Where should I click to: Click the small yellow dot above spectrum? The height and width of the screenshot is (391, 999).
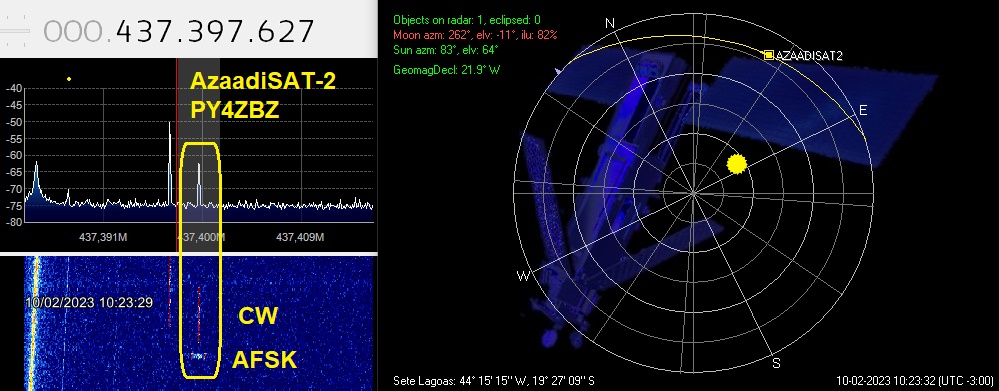pos(69,79)
